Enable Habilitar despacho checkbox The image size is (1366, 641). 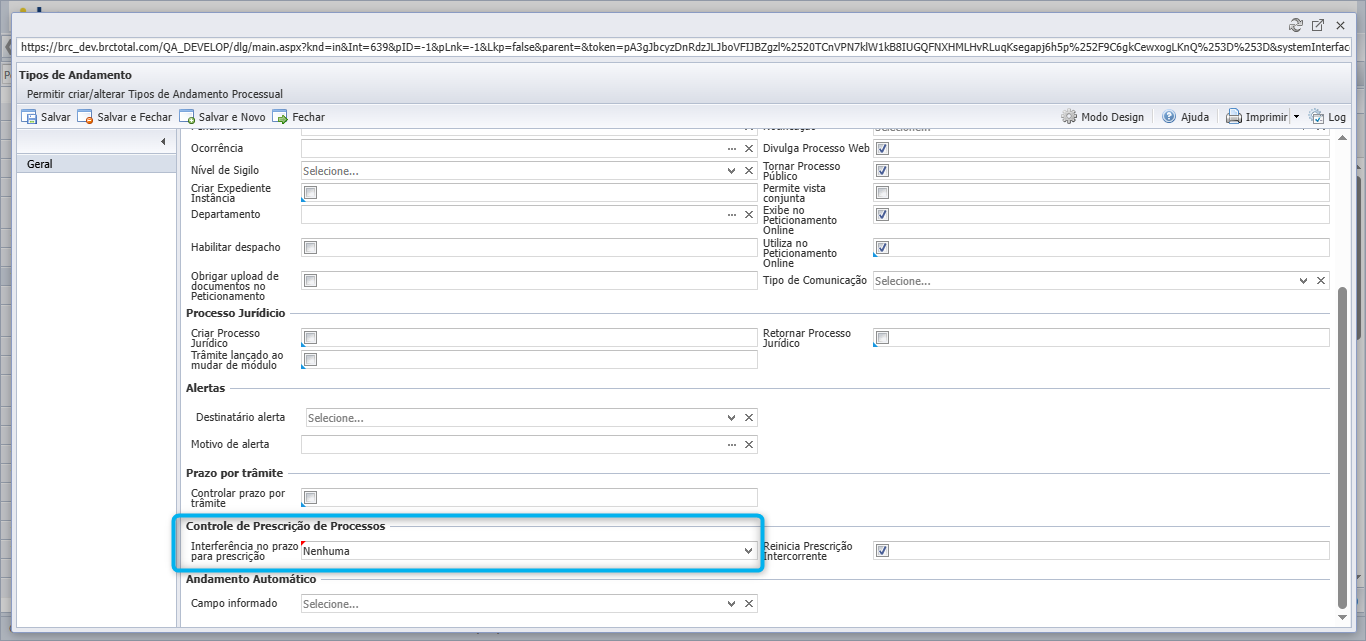(311, 248)
